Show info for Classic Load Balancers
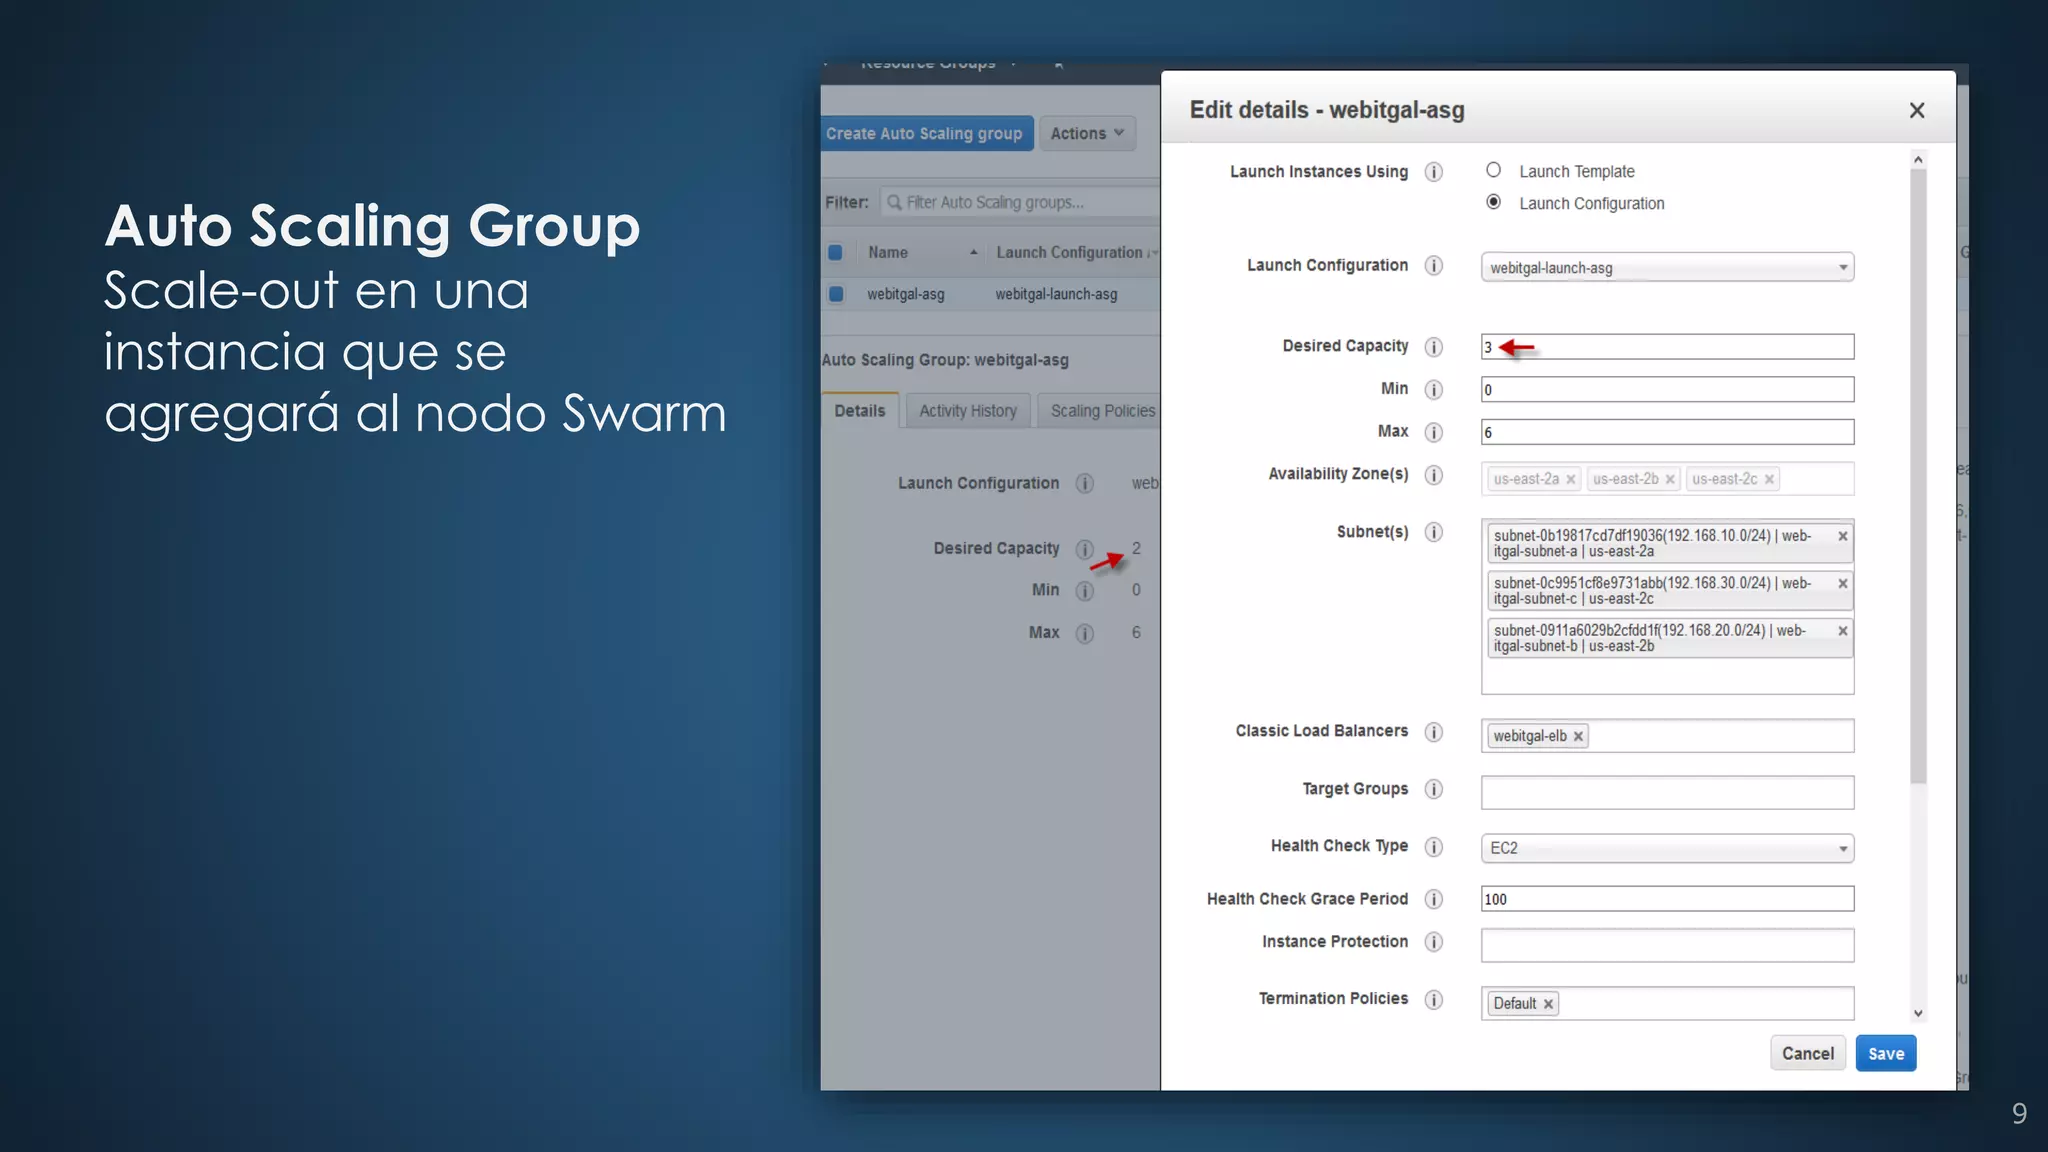This screenshot has width=2048, height=1152. (1433, 732)
